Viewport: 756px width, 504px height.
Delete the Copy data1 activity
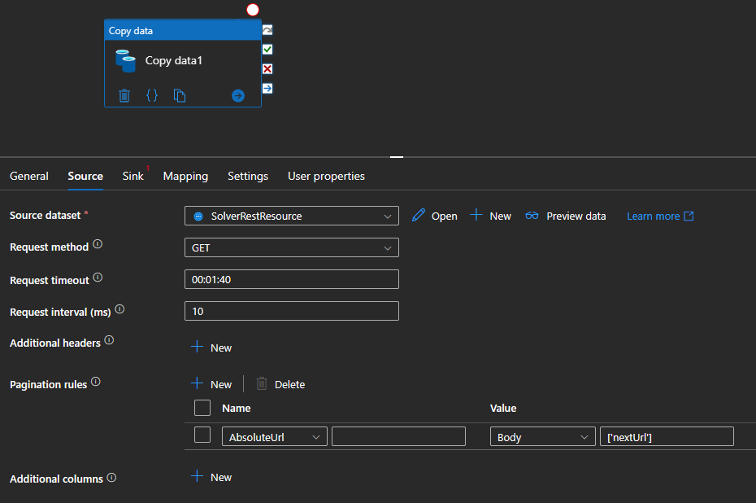(x=124, y=96)
